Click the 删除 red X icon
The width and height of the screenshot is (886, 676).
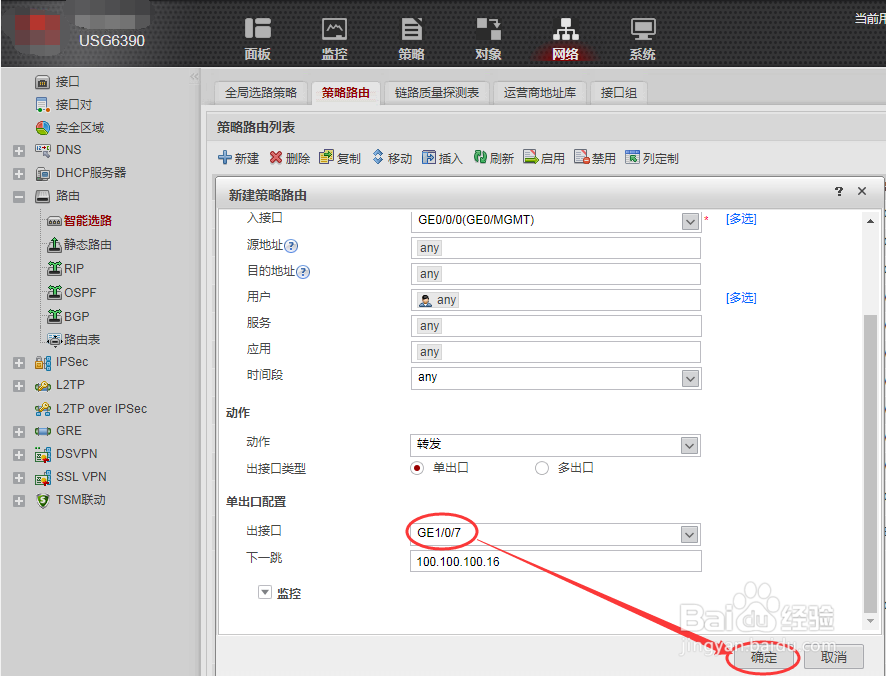276,157
